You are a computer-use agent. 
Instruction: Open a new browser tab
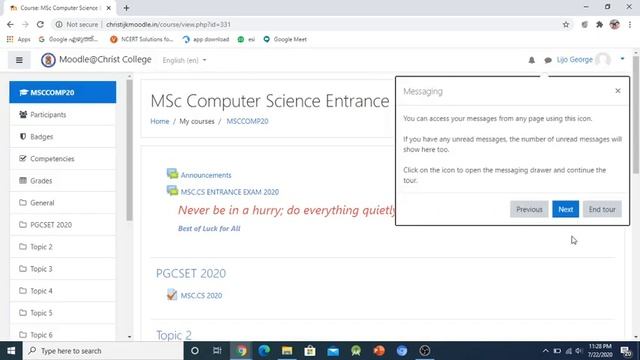126,8
